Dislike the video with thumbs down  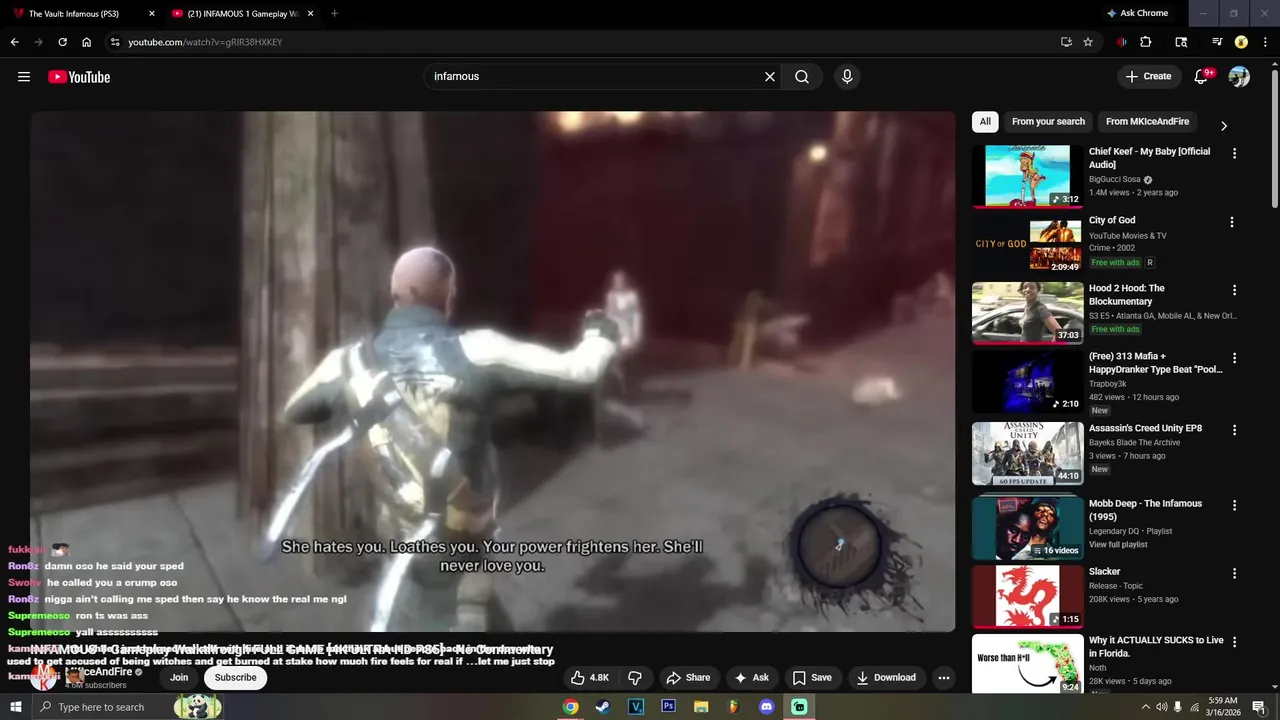click(635, 677)
